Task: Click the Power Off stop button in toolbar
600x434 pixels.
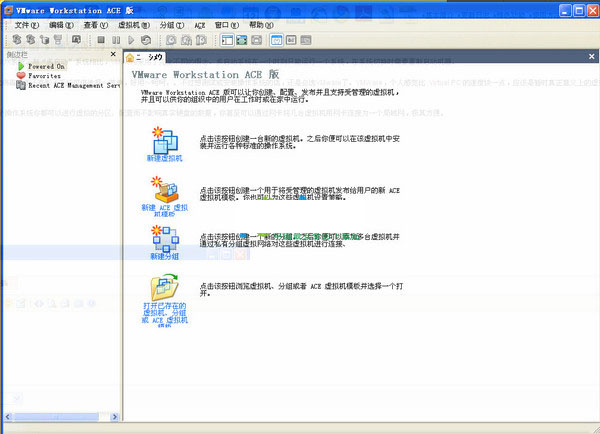Action: (x=101, y=40)
